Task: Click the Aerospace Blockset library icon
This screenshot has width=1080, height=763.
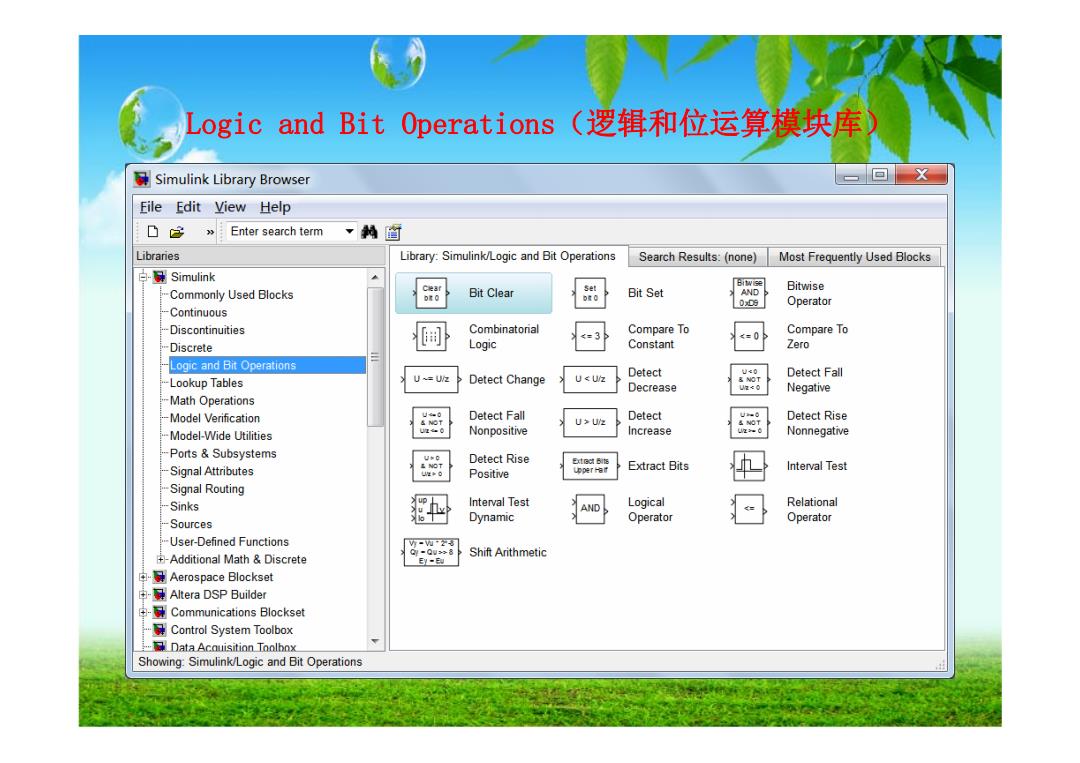Action: [160, 577]
